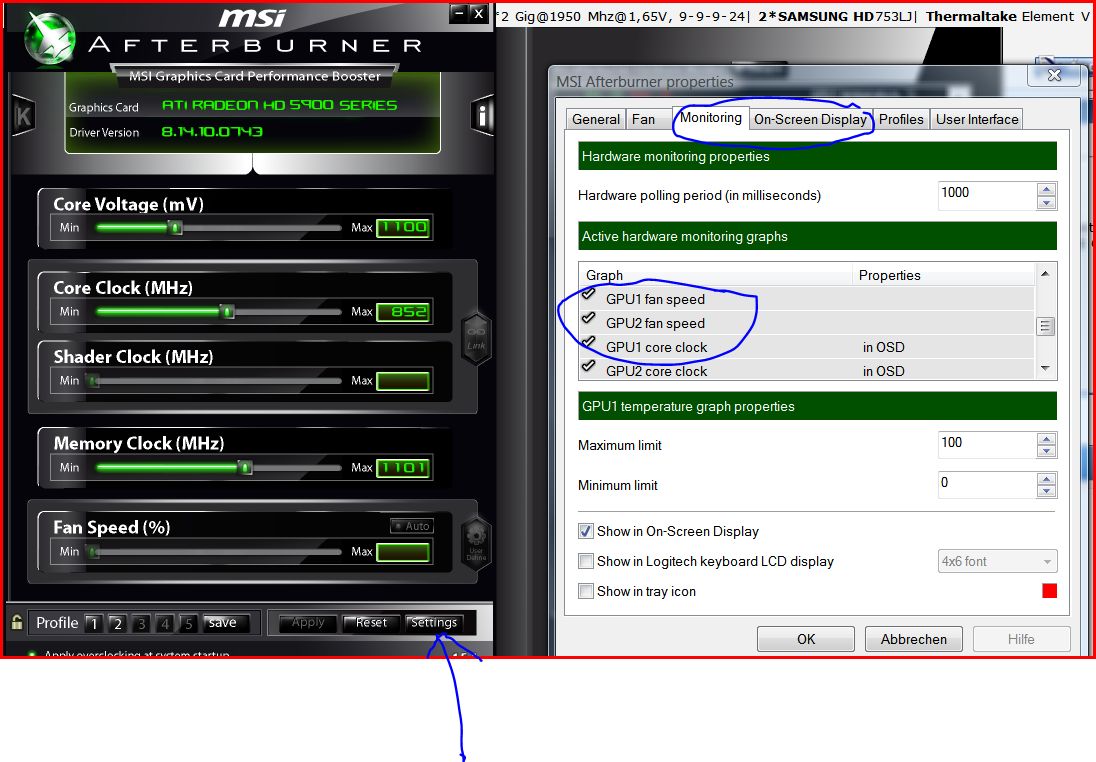
Task: Select the Monitoring tab
Action: coord(711,117)
